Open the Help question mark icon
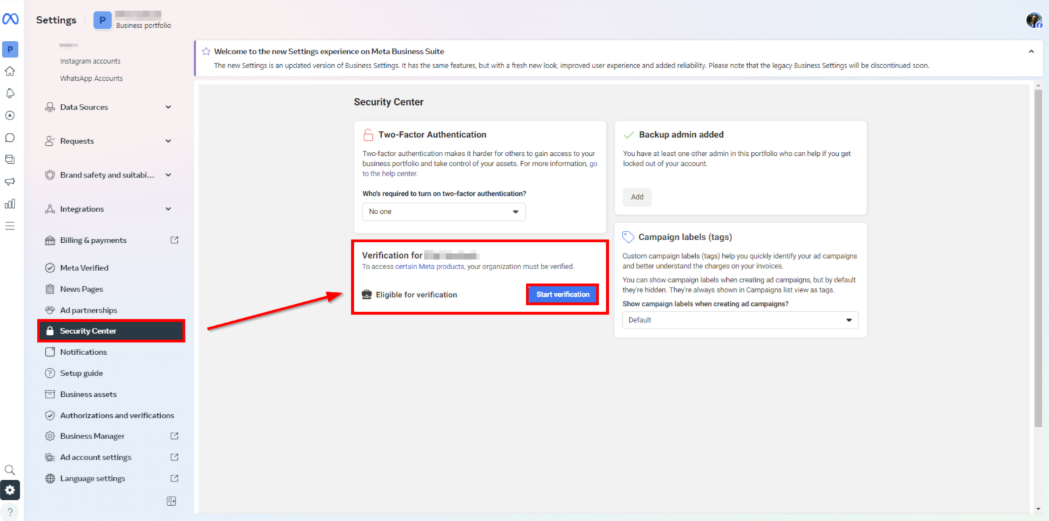This screenshot has height=521, width=1049. pos(10,512)
